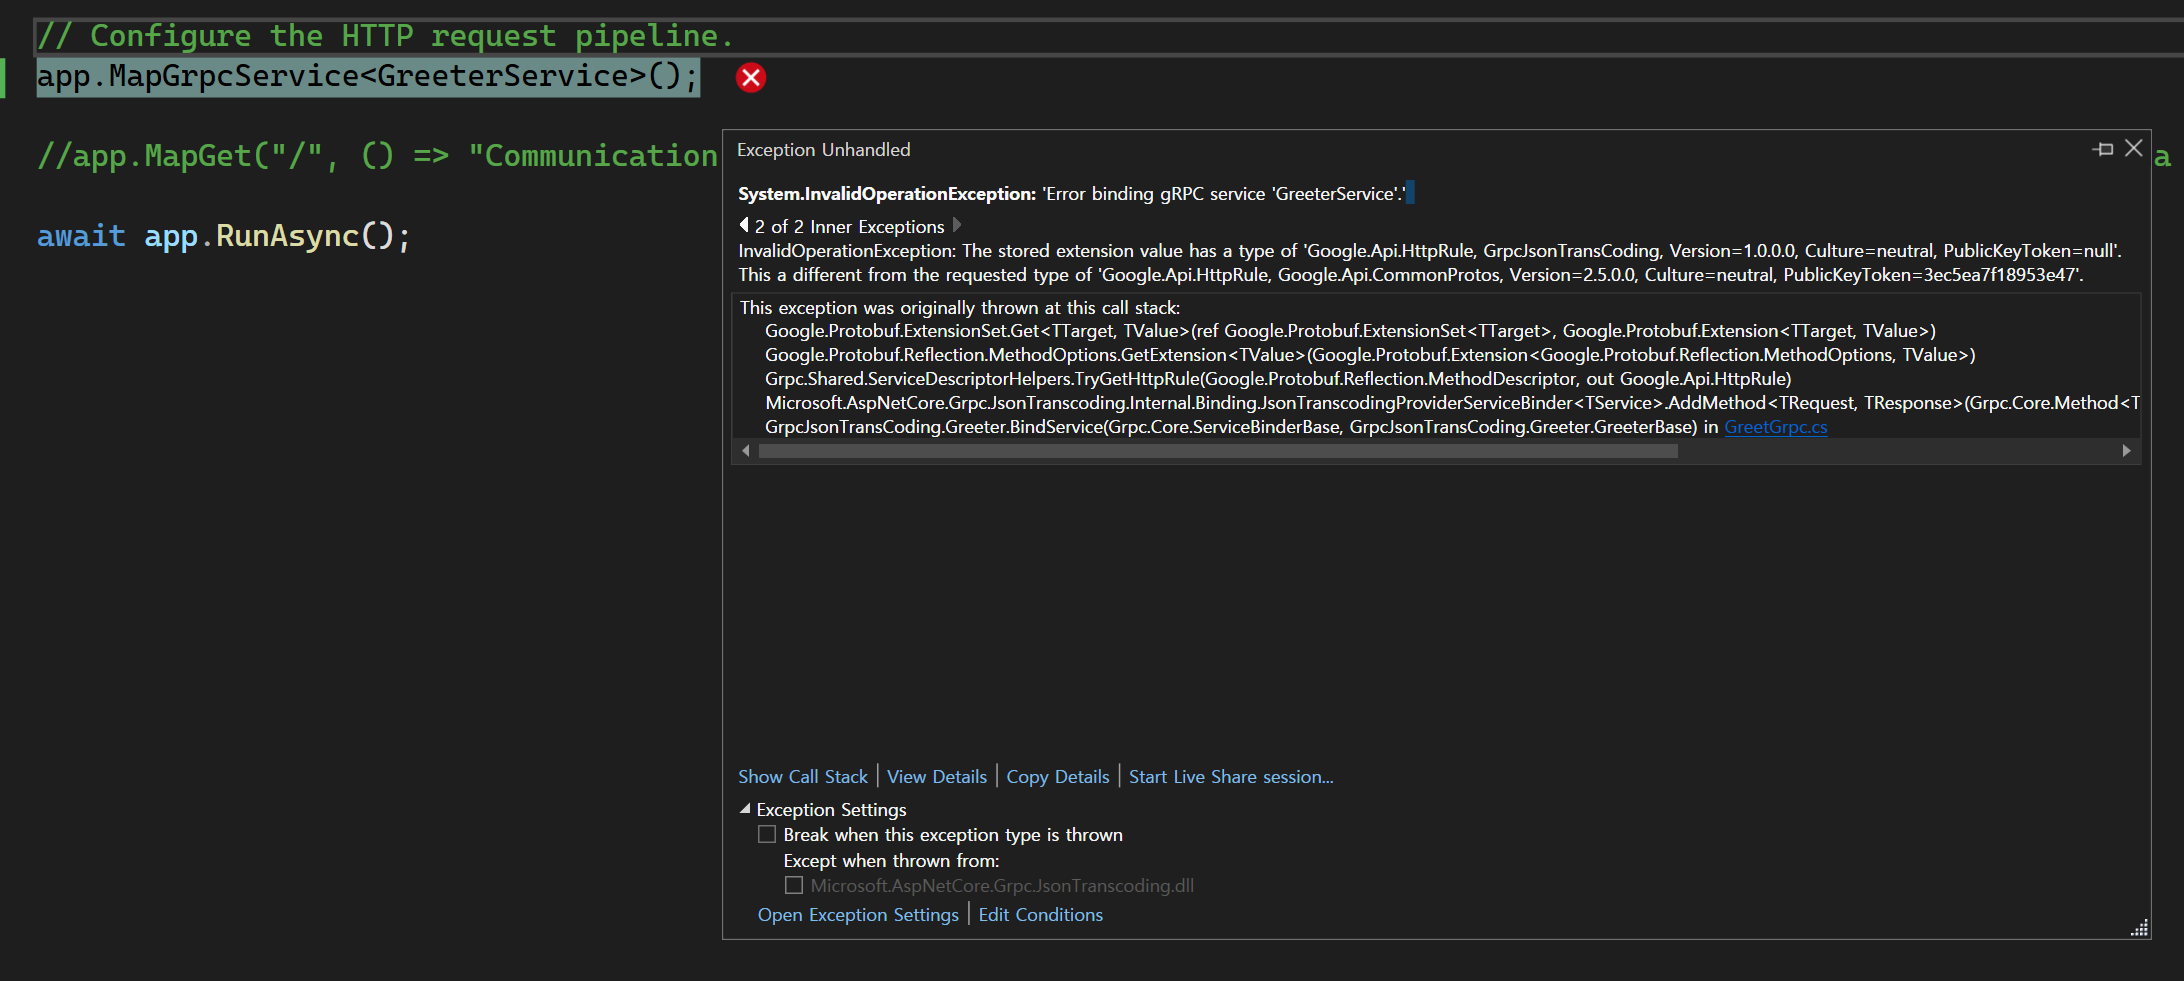
Task: Collapse the Exception Settings section
Action: [745, 809]
